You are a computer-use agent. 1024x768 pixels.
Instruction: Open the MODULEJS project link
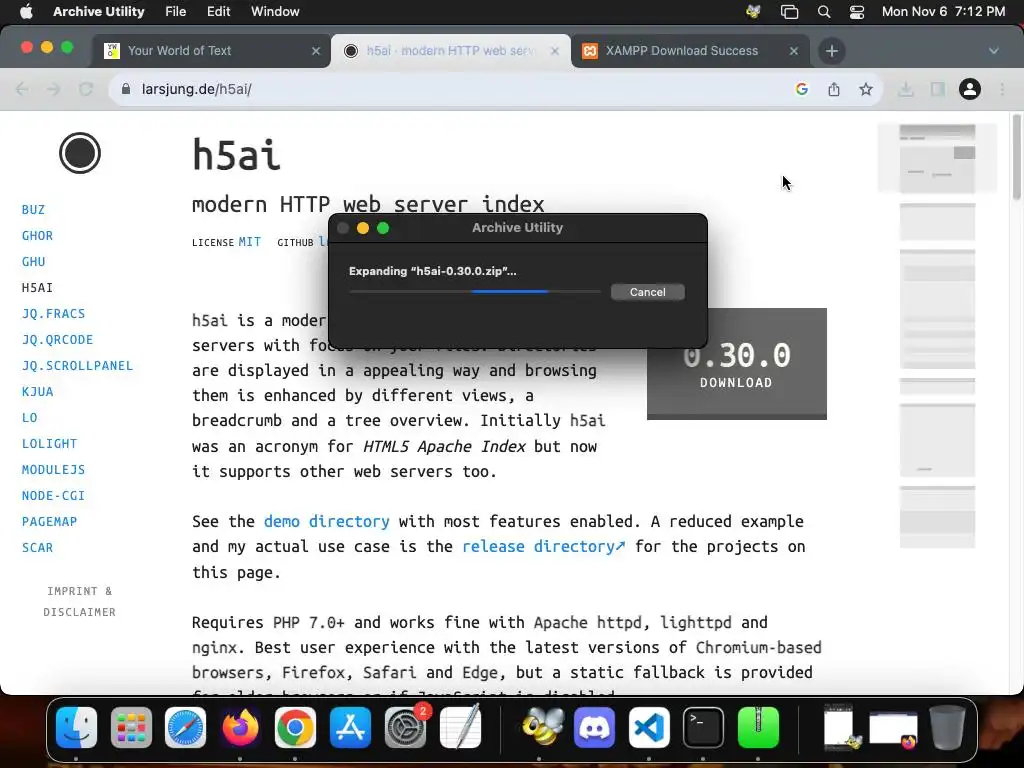click(54, 470)
